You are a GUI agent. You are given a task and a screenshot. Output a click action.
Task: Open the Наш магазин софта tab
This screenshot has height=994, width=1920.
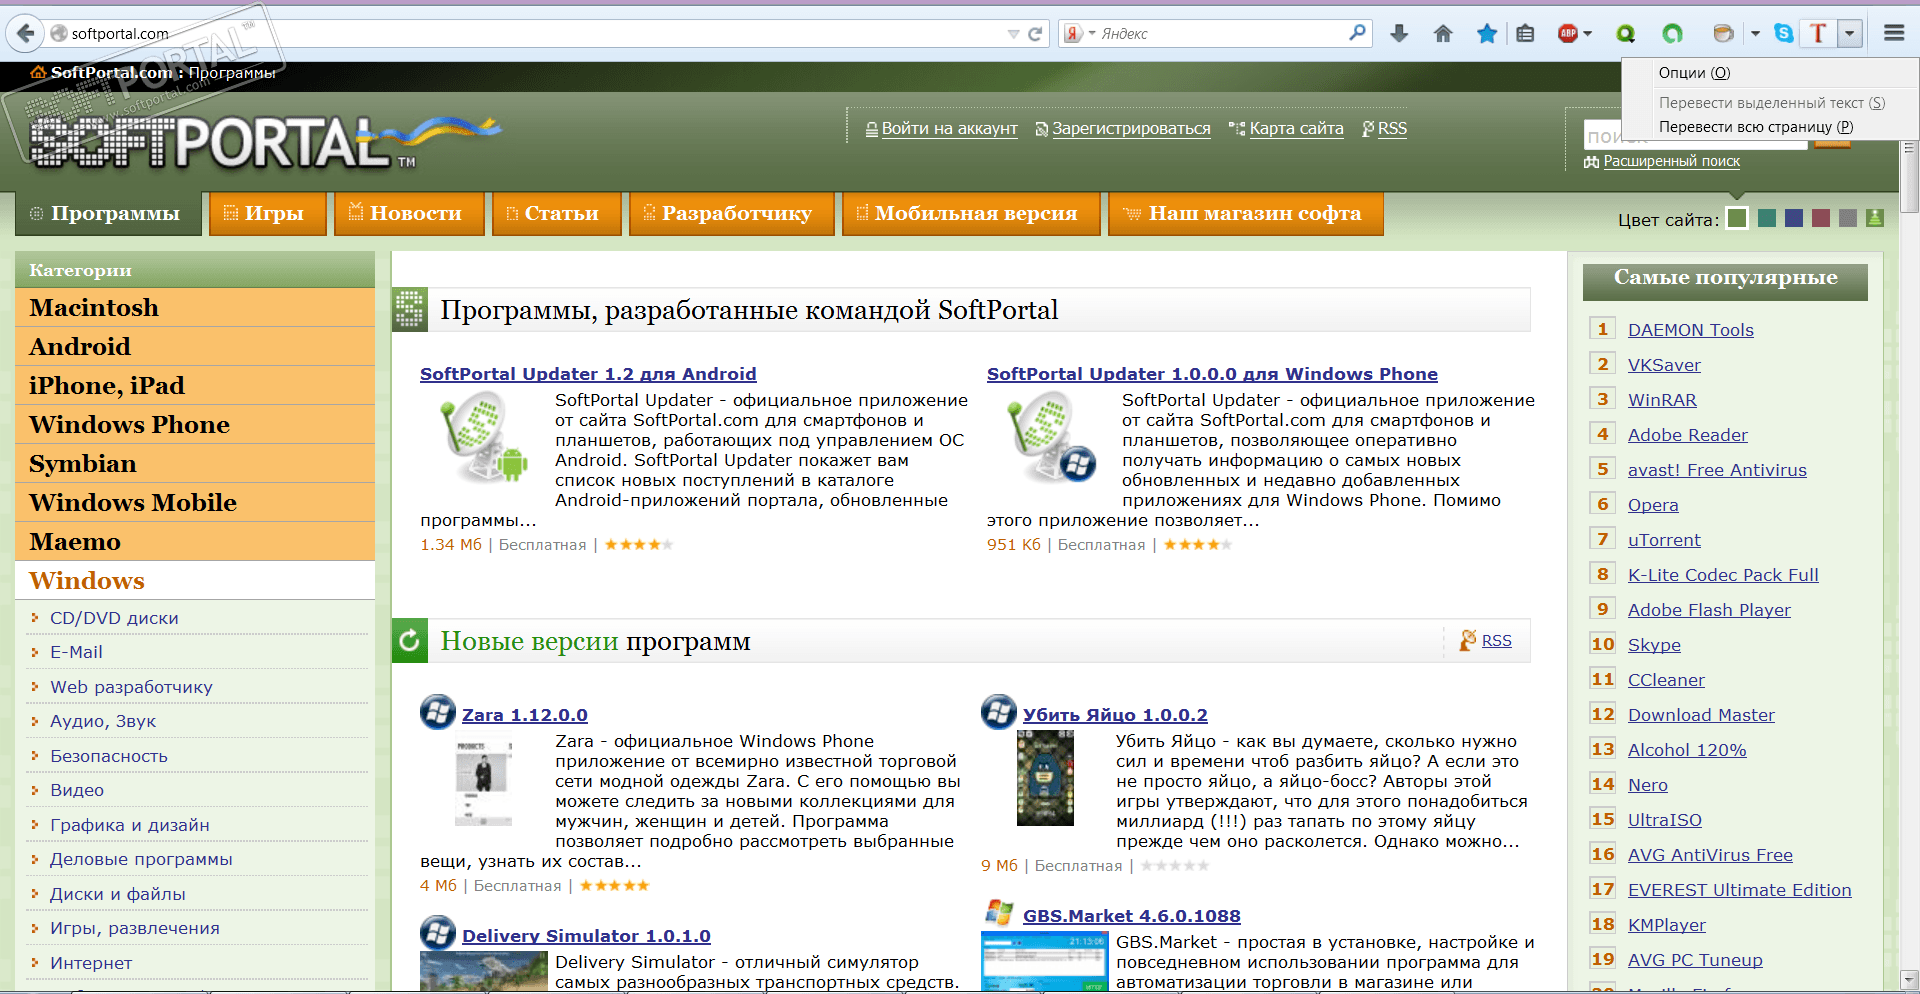pyautogui.click(x=1246, y=213)
